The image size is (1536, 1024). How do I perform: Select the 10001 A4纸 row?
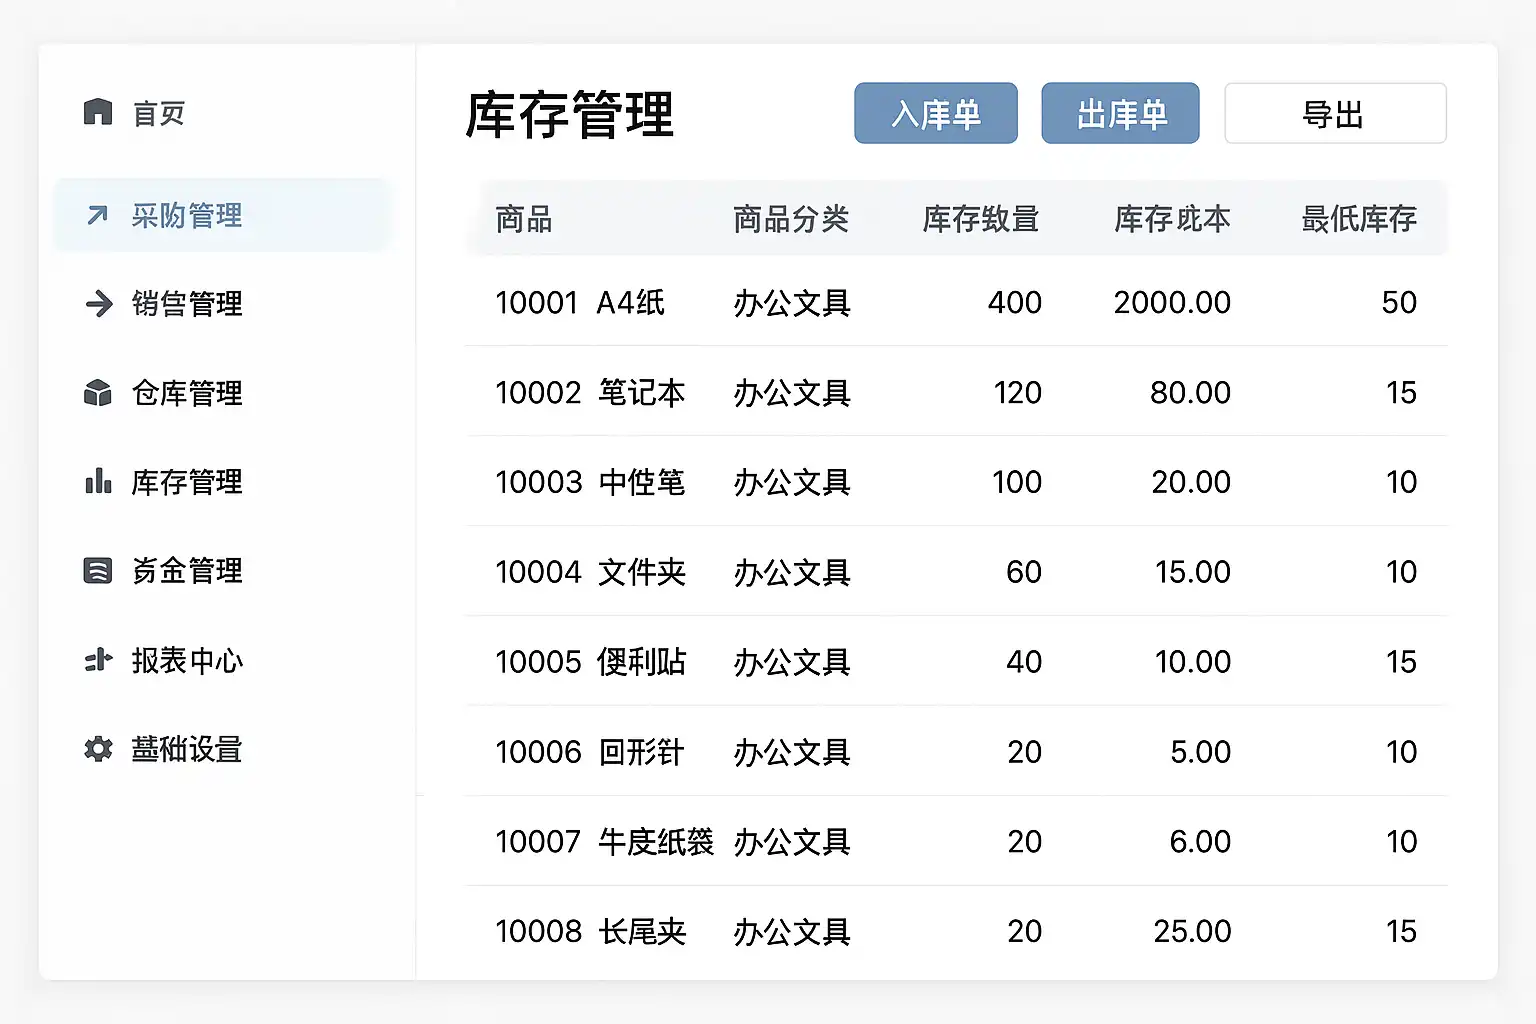pyautogui.click(x=955, y=302)
